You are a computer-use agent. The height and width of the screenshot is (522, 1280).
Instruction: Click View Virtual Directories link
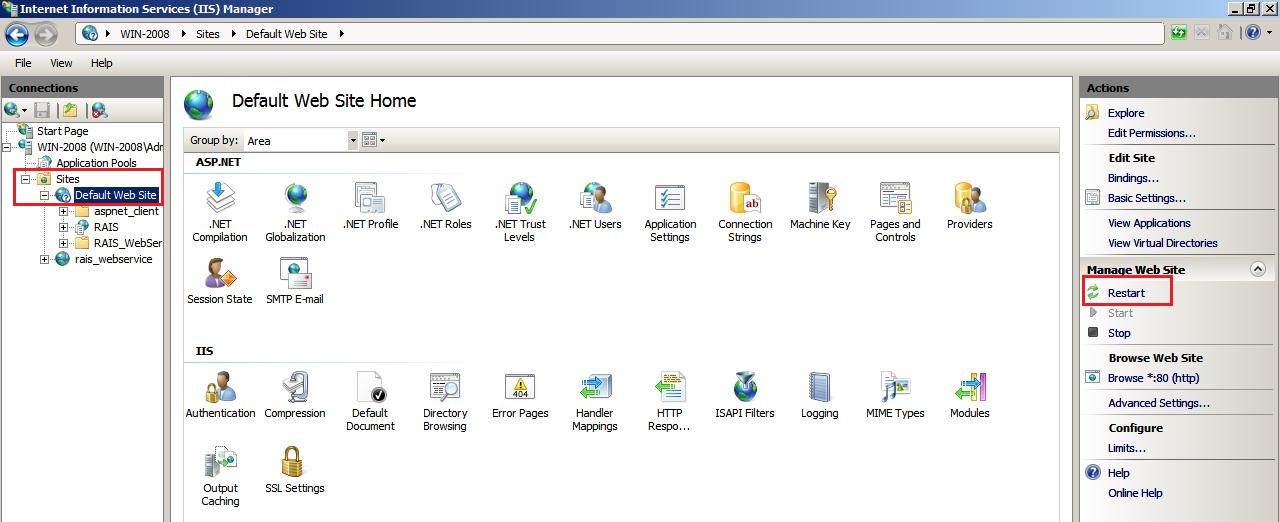tap(1163, 243)
